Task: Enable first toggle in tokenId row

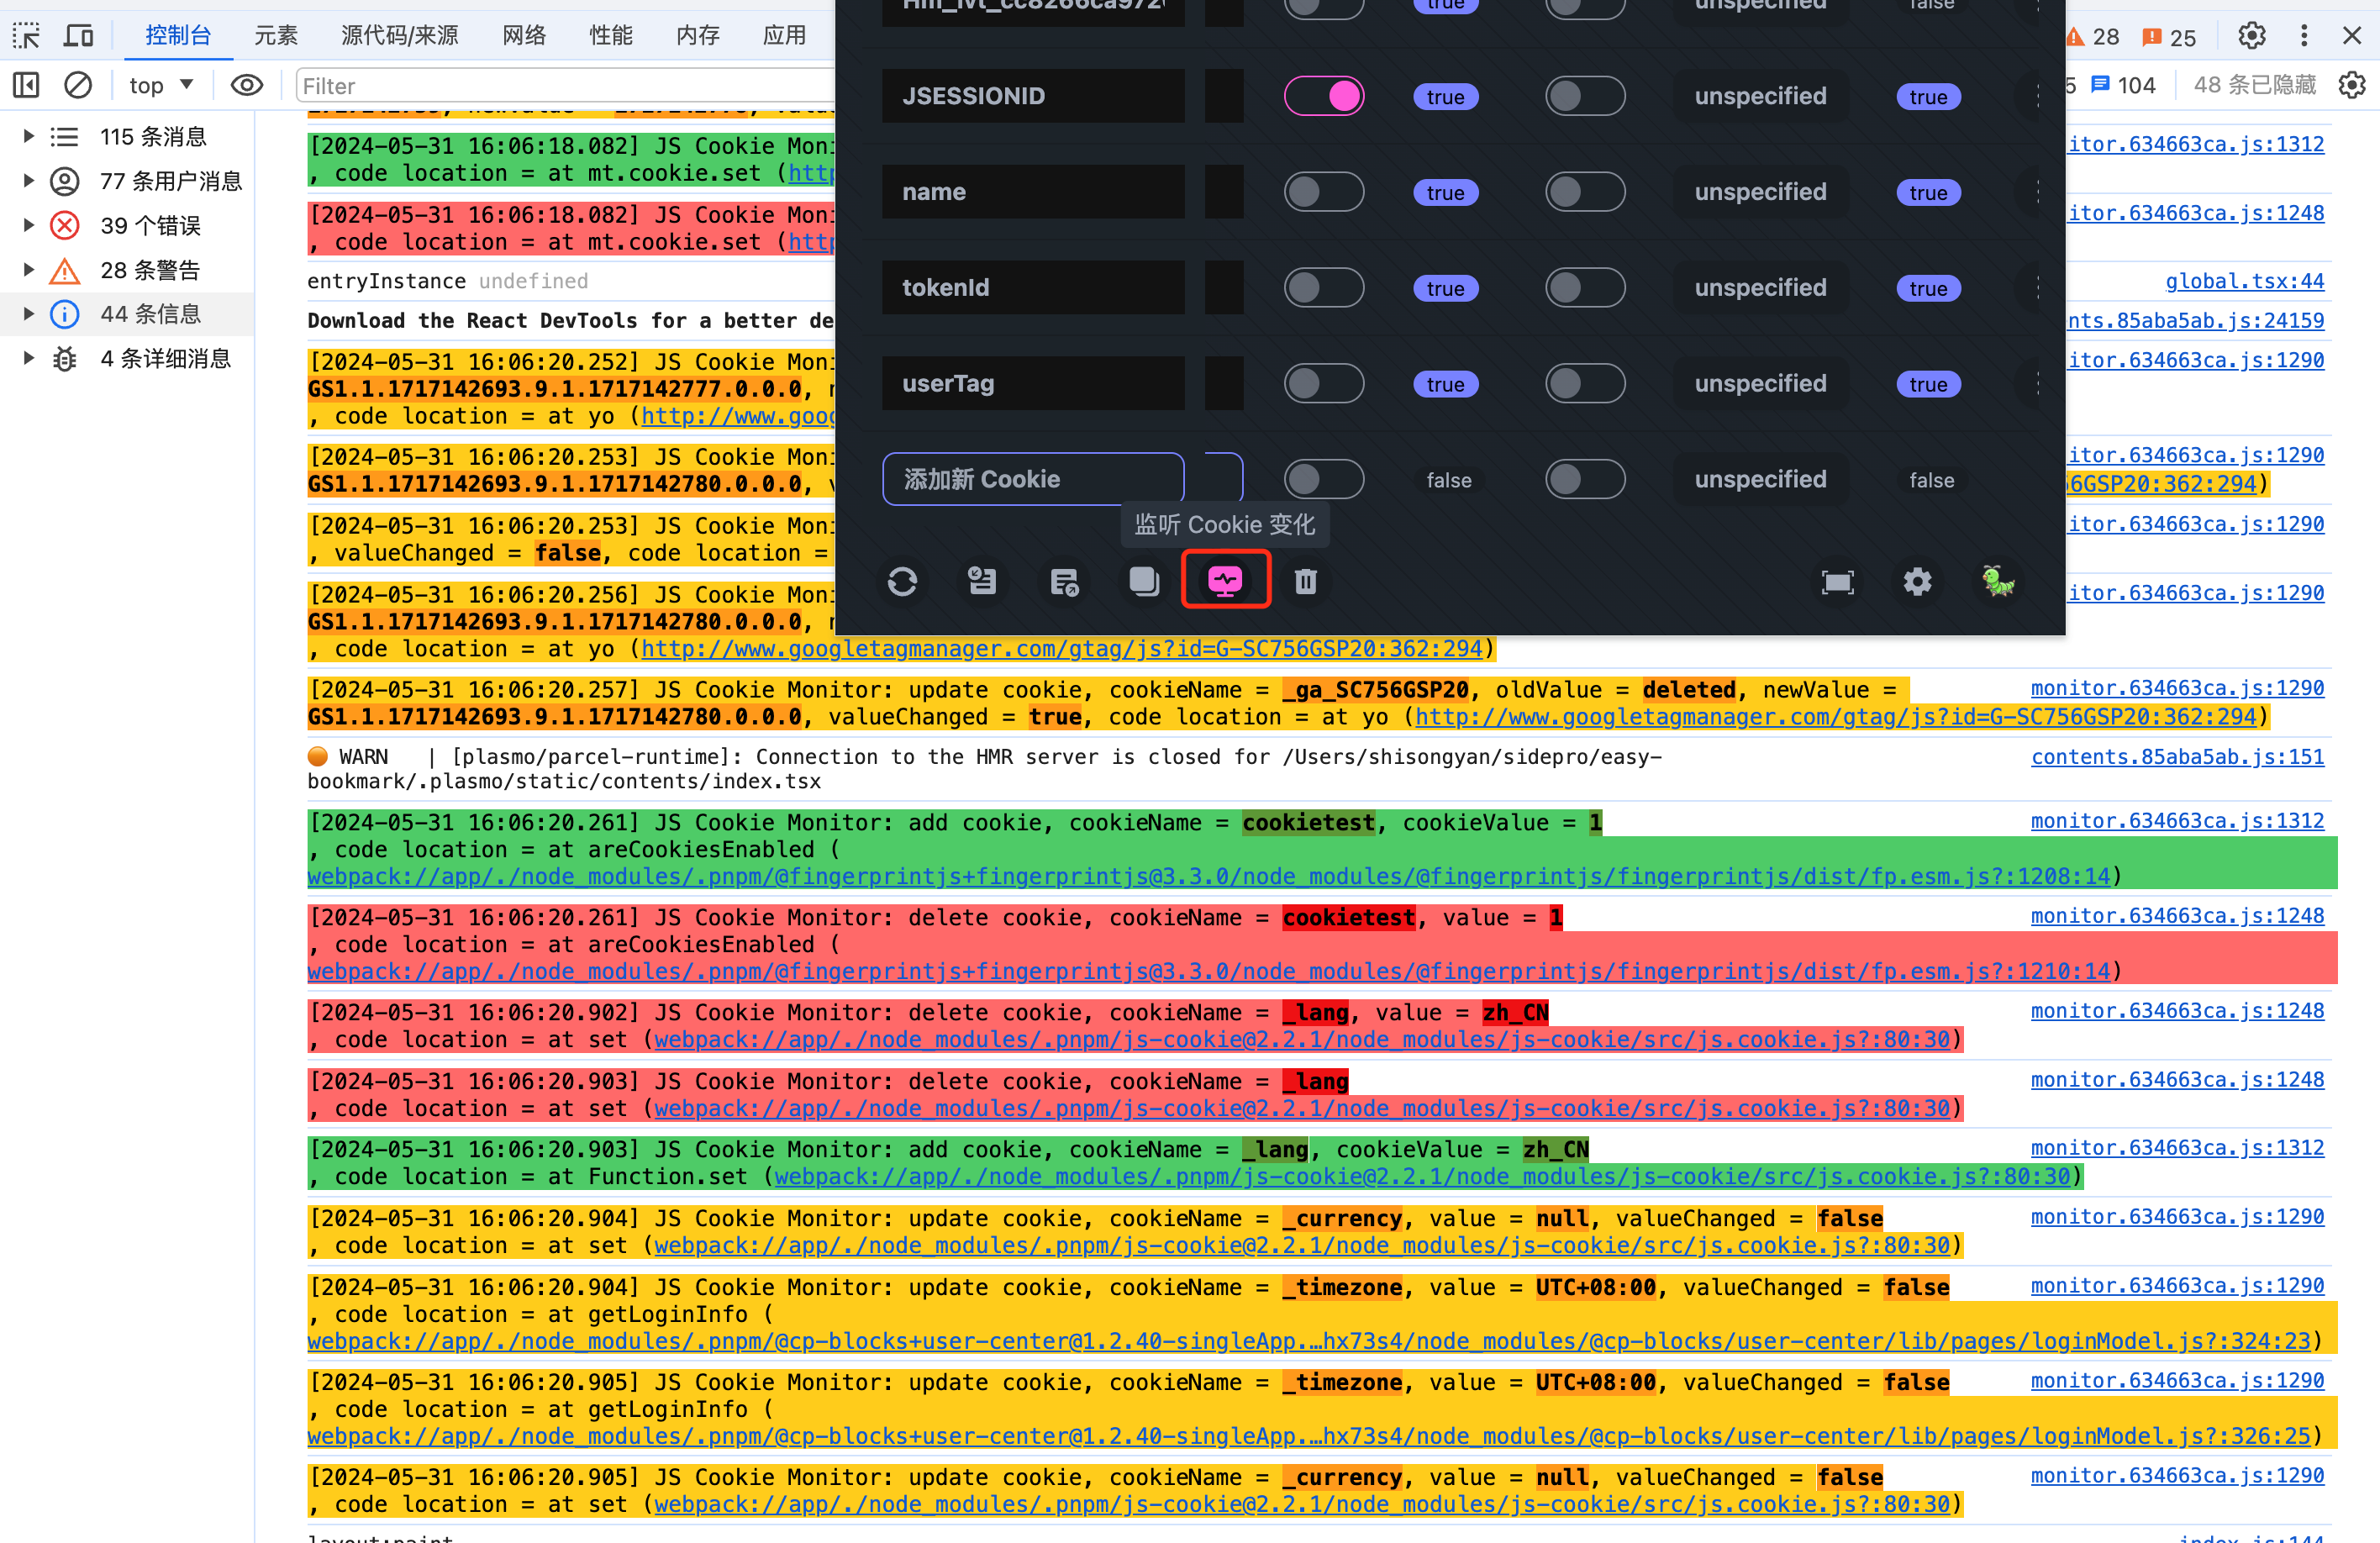Action: click(x=1324, y=288)
